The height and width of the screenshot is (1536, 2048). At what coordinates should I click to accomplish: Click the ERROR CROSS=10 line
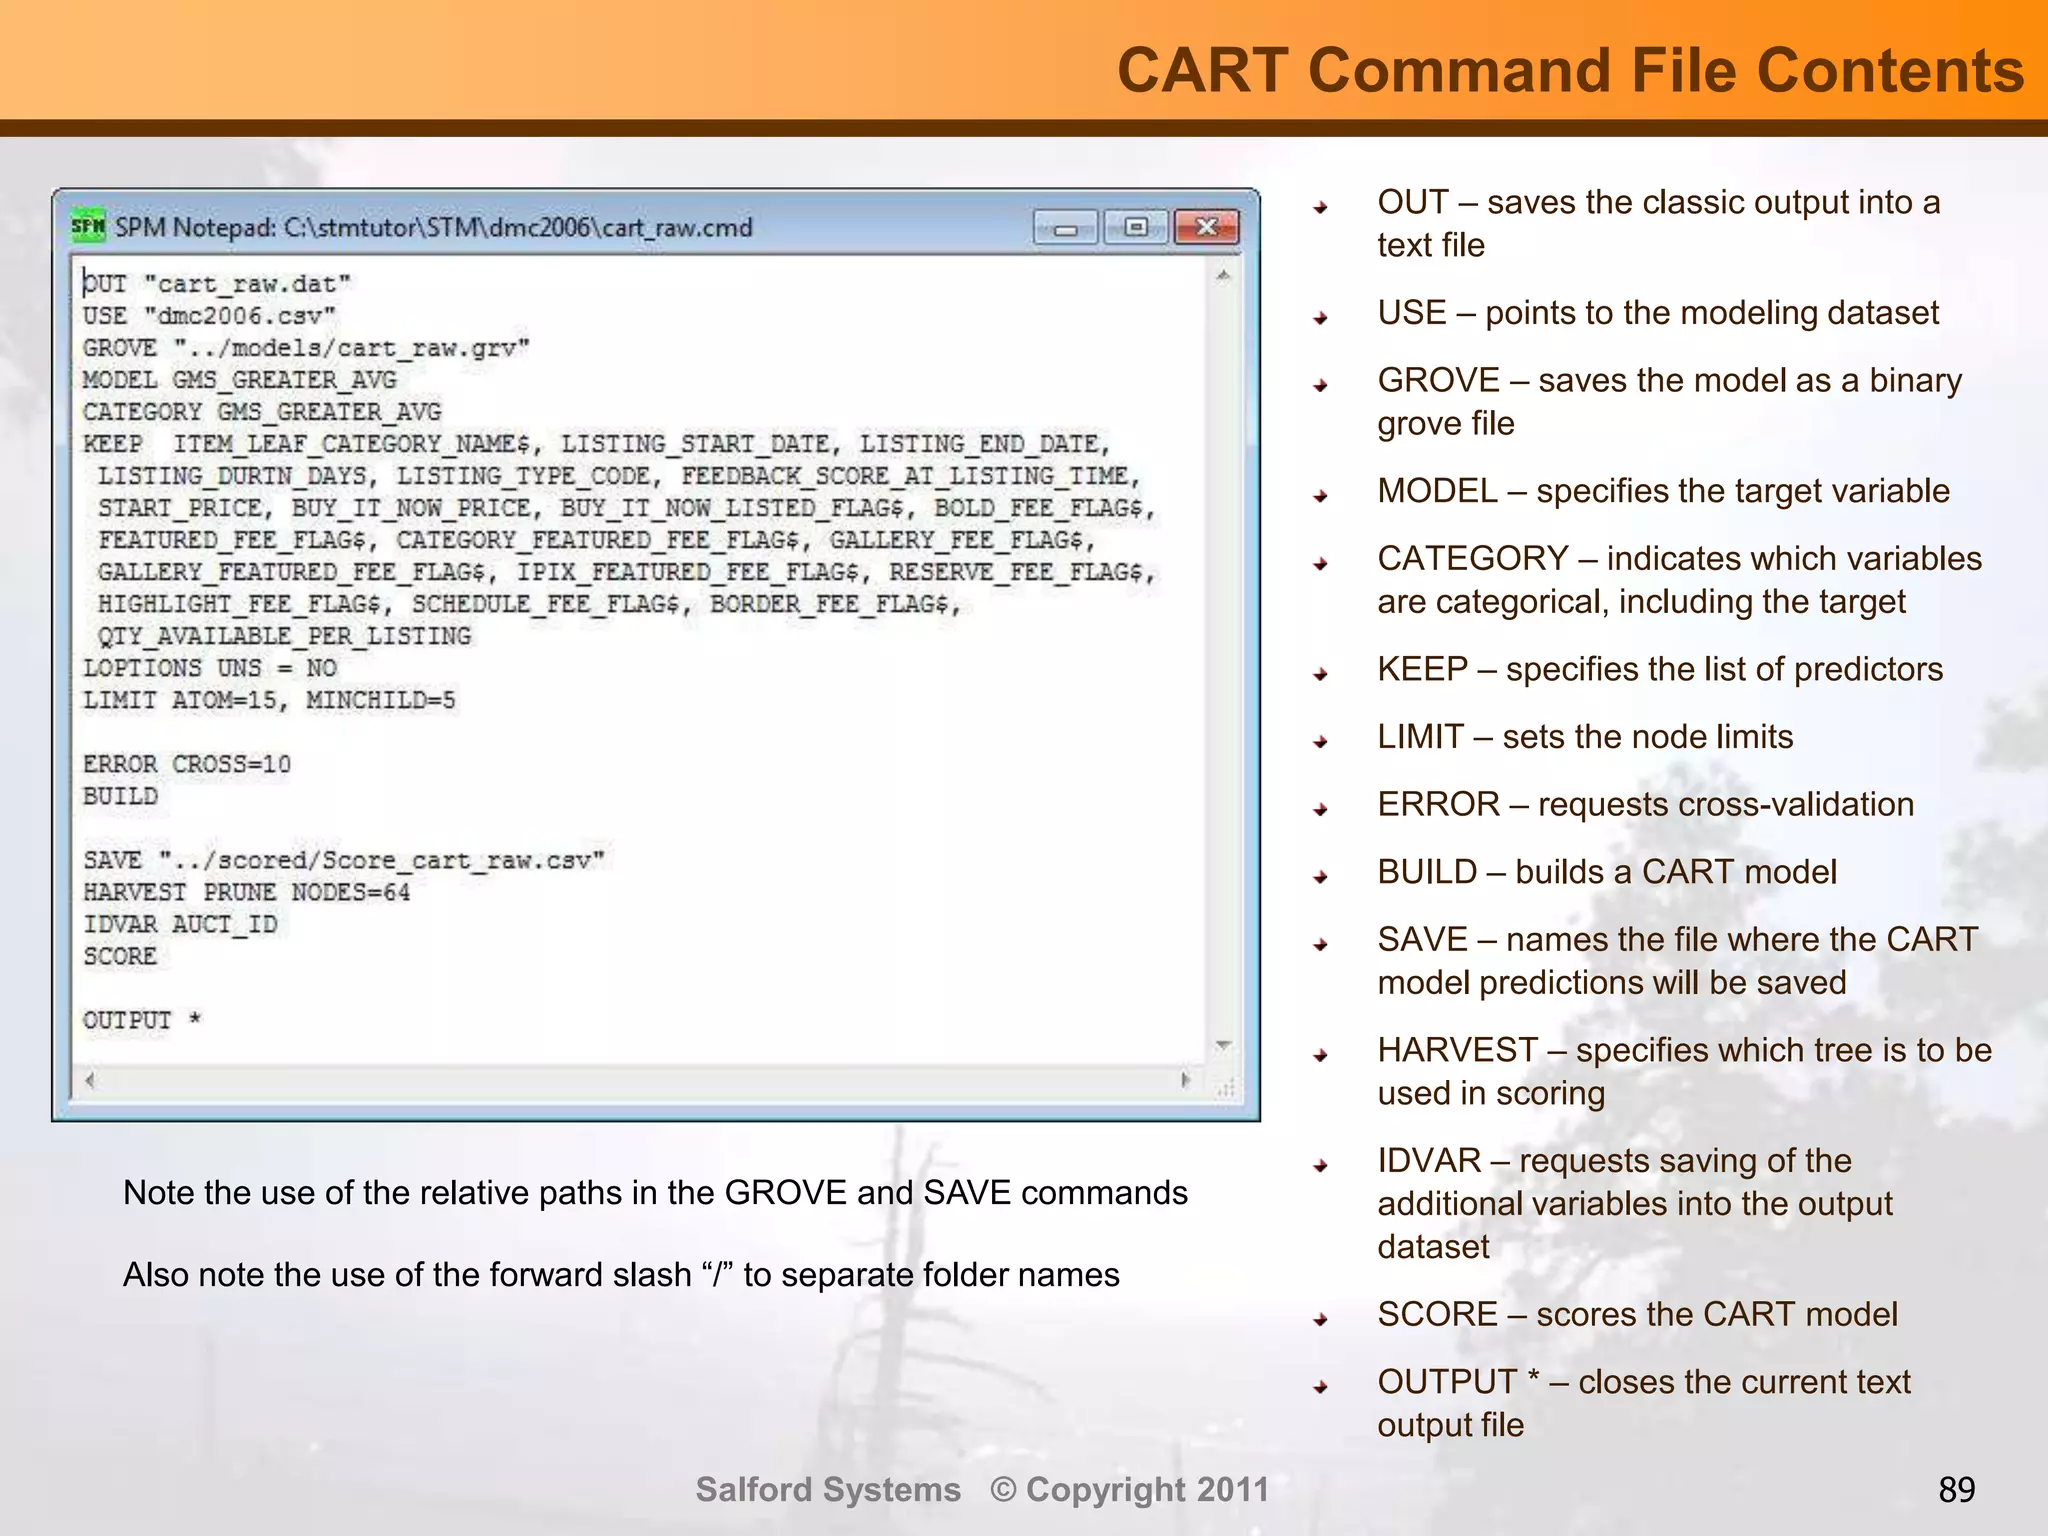187,764
